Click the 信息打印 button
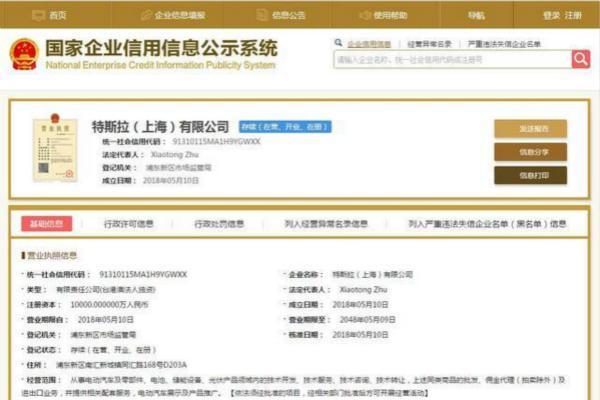This screenshot has width=600, height=400. 530,175
